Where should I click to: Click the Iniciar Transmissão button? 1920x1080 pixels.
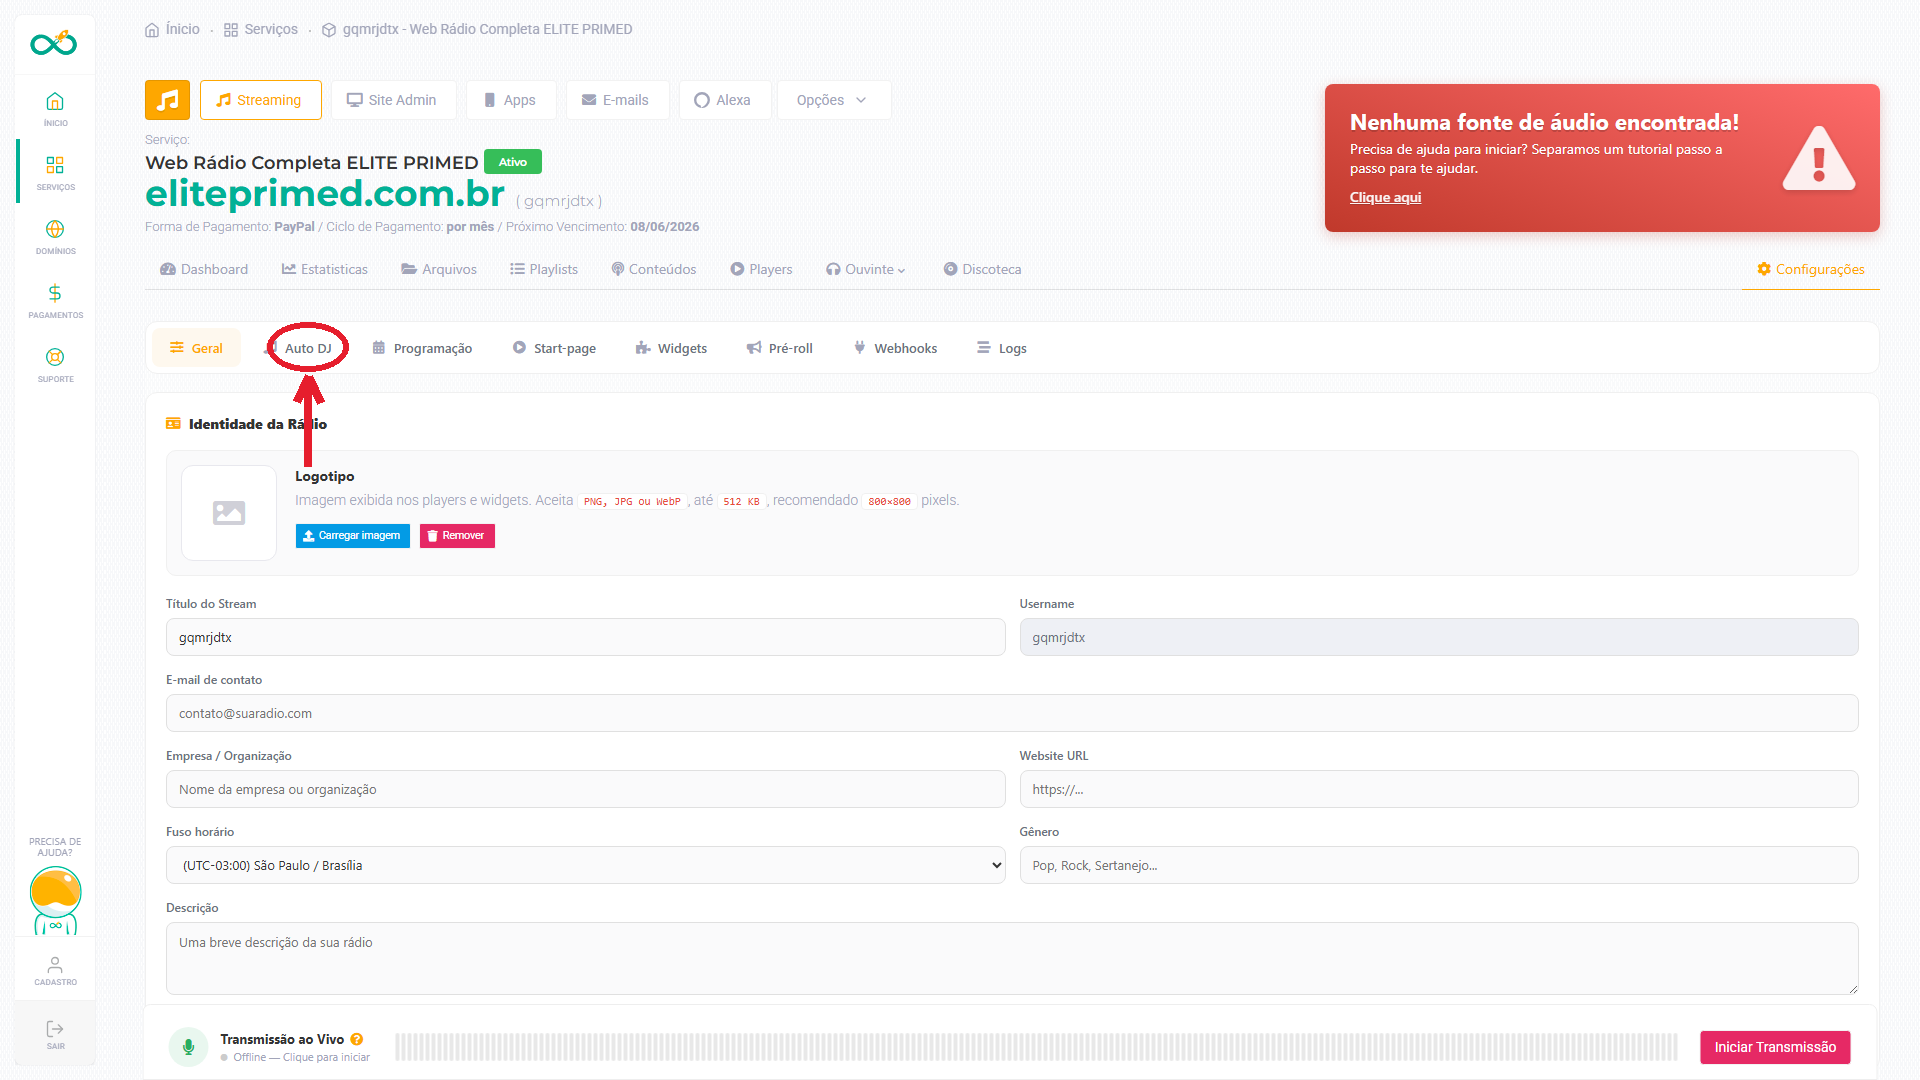pos(1775,1047)
